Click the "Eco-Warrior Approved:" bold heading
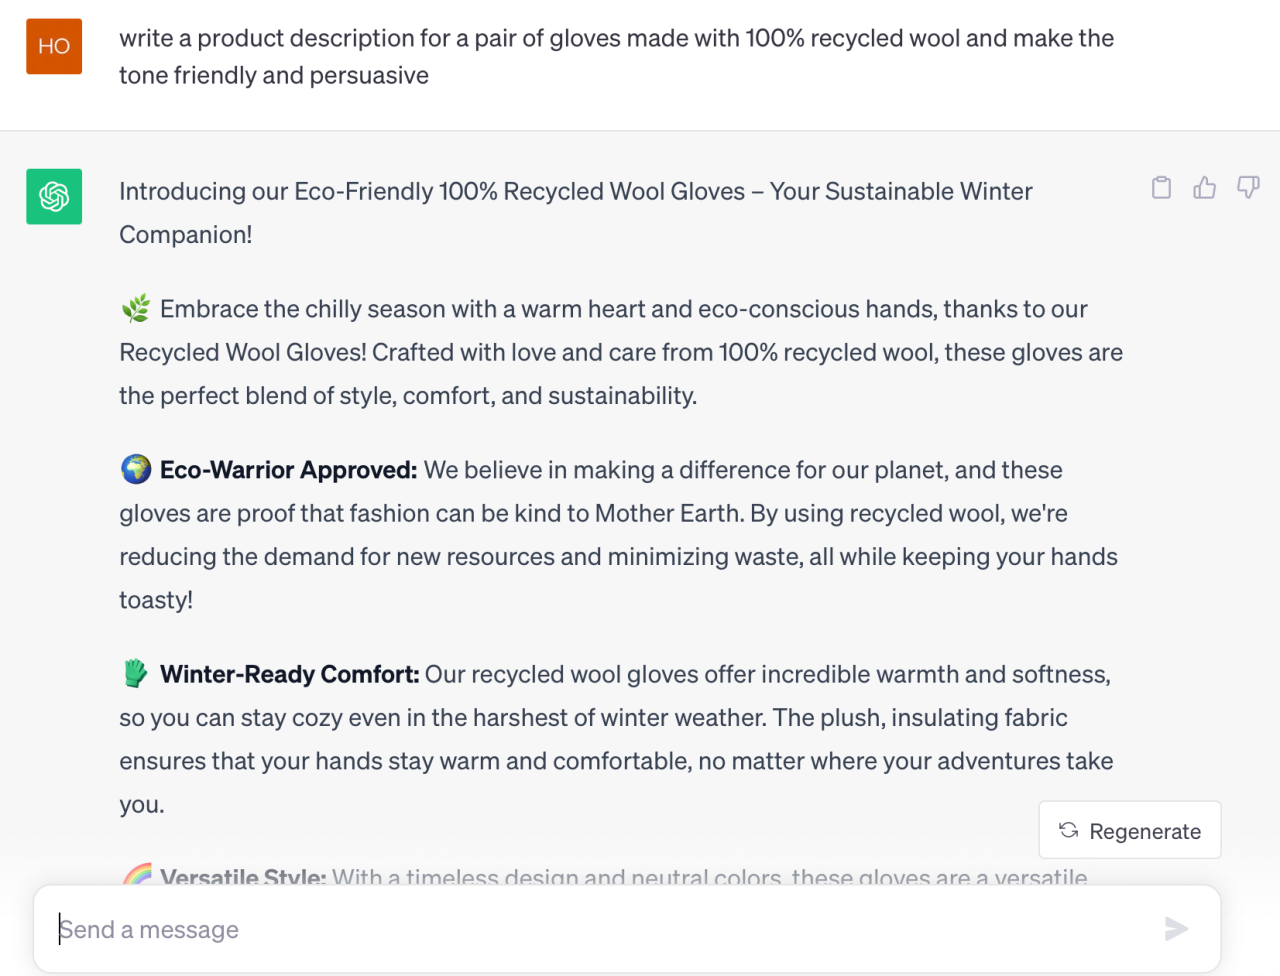 tap(288, 470)
